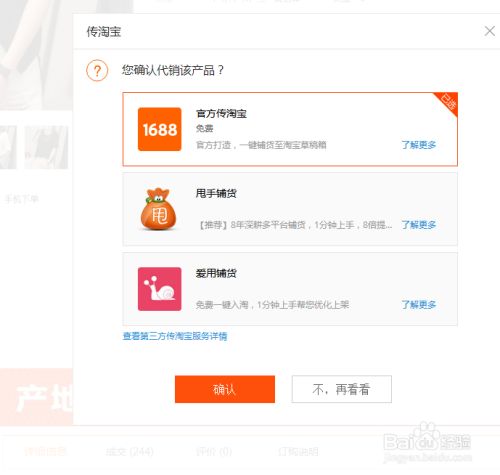Select the 官方传淘宝 option card
Screen dimensions: 500x475
click(x=290, y=129)
